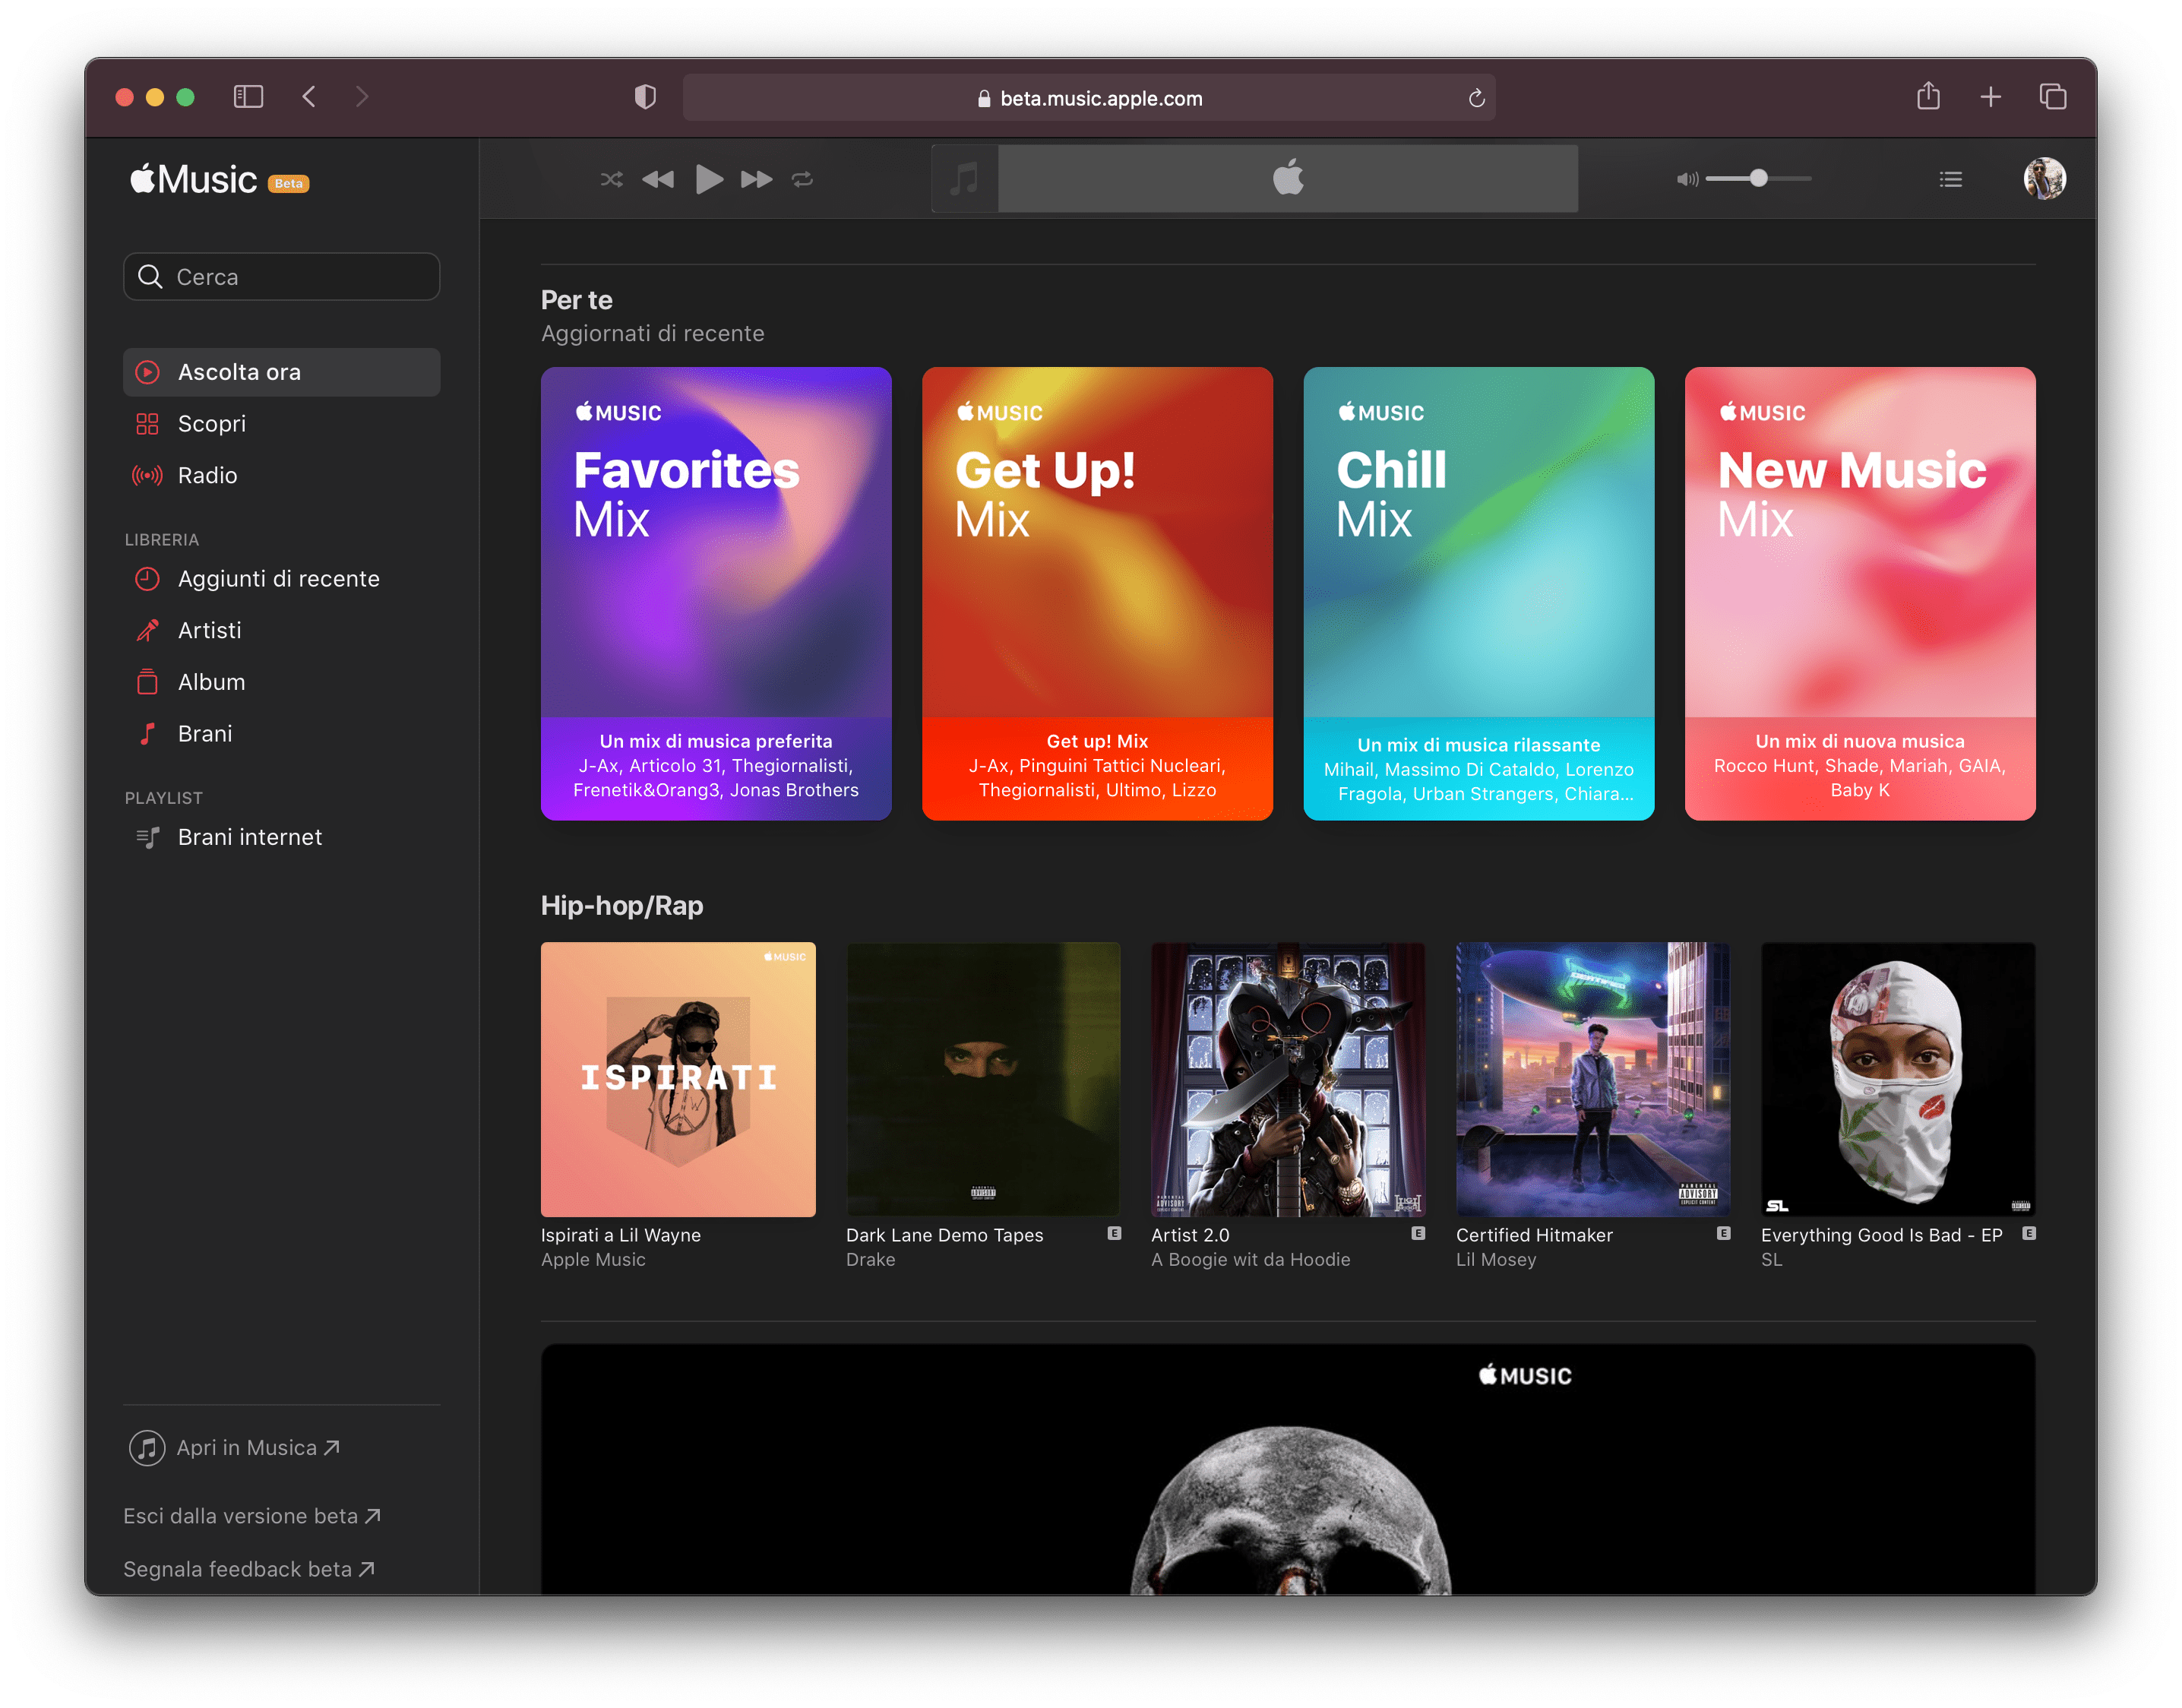Open the Artist 2.0 album cover

[1288, 1079]
